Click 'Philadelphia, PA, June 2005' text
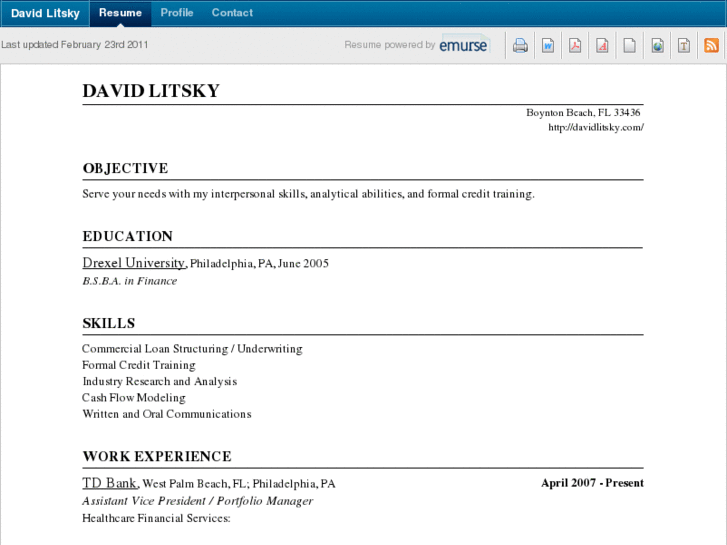 [x=259, y=263]
